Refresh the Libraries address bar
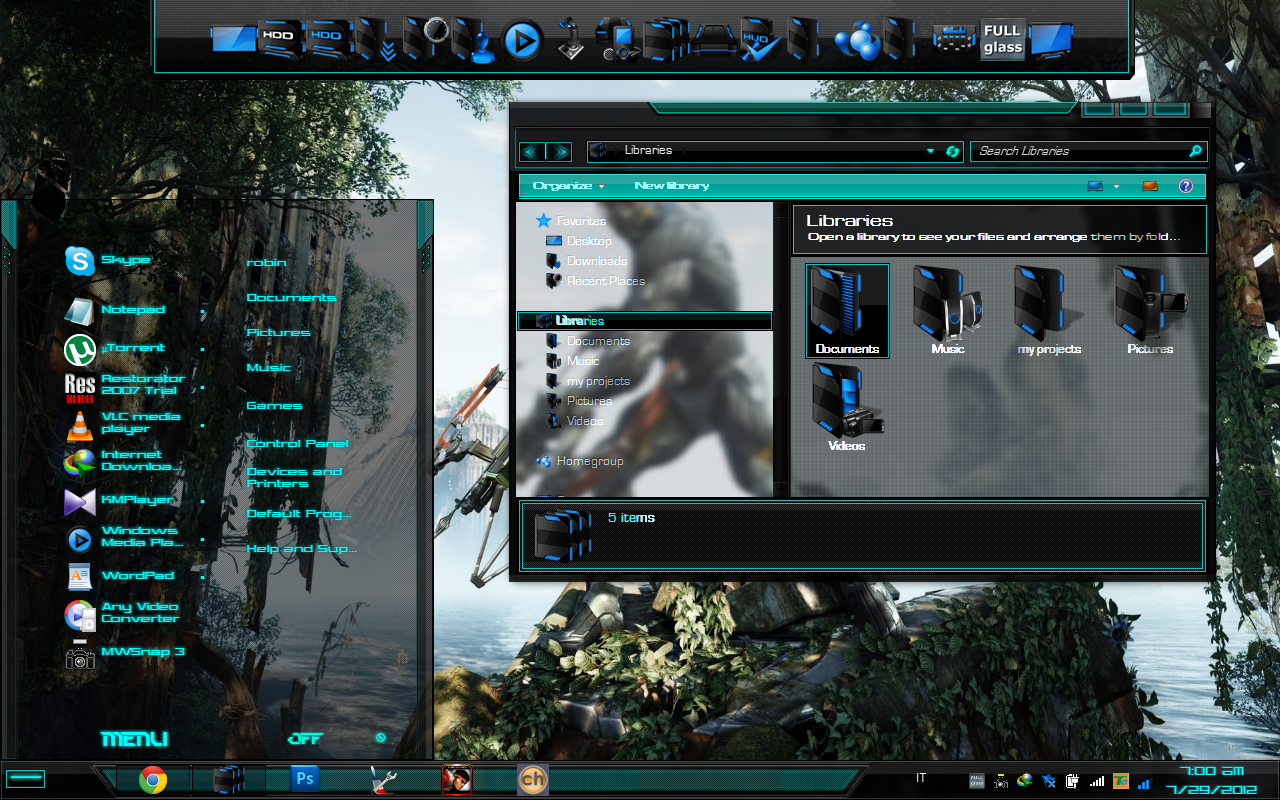The height and width of the screenshot is (800, 1280). [953, 151]
